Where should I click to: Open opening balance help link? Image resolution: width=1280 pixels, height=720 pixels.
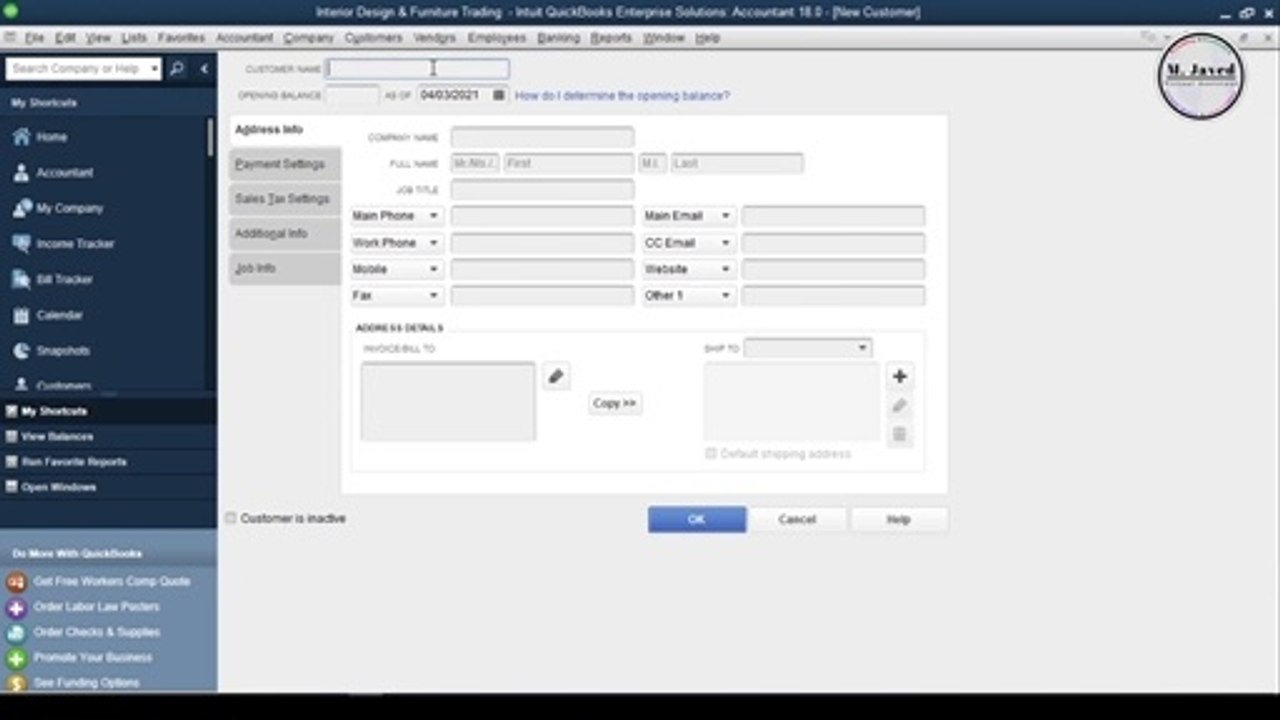click(x=622, y=96)
